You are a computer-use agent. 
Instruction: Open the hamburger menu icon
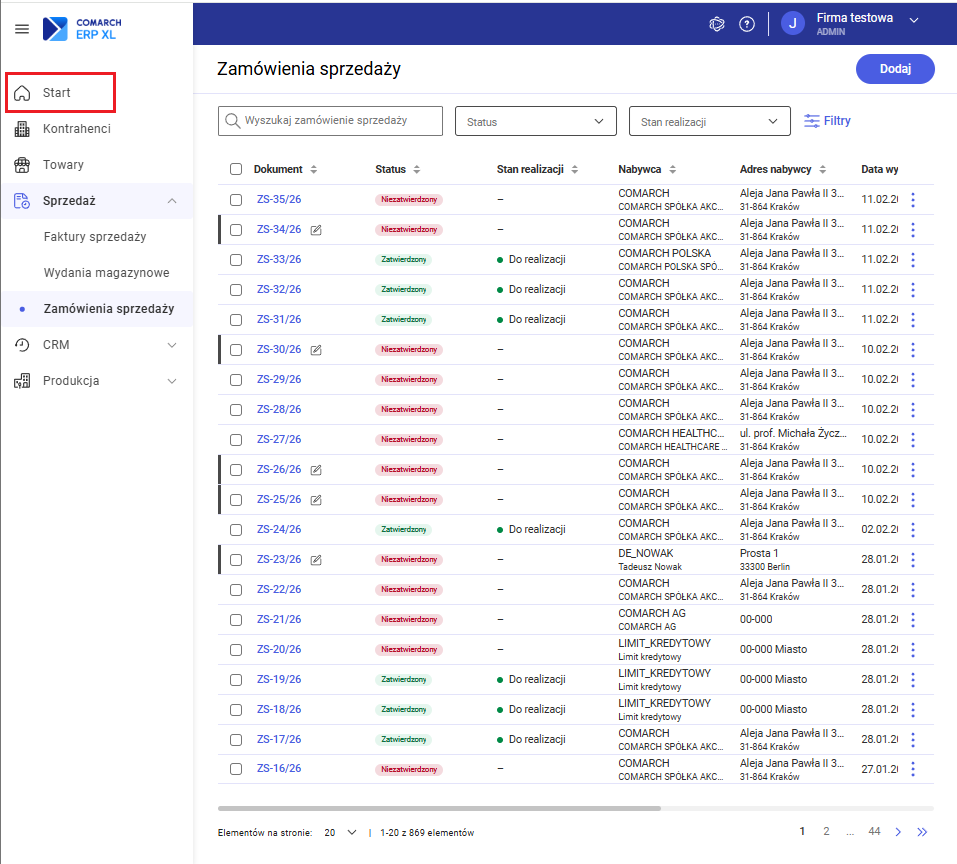tap(22, 29)
